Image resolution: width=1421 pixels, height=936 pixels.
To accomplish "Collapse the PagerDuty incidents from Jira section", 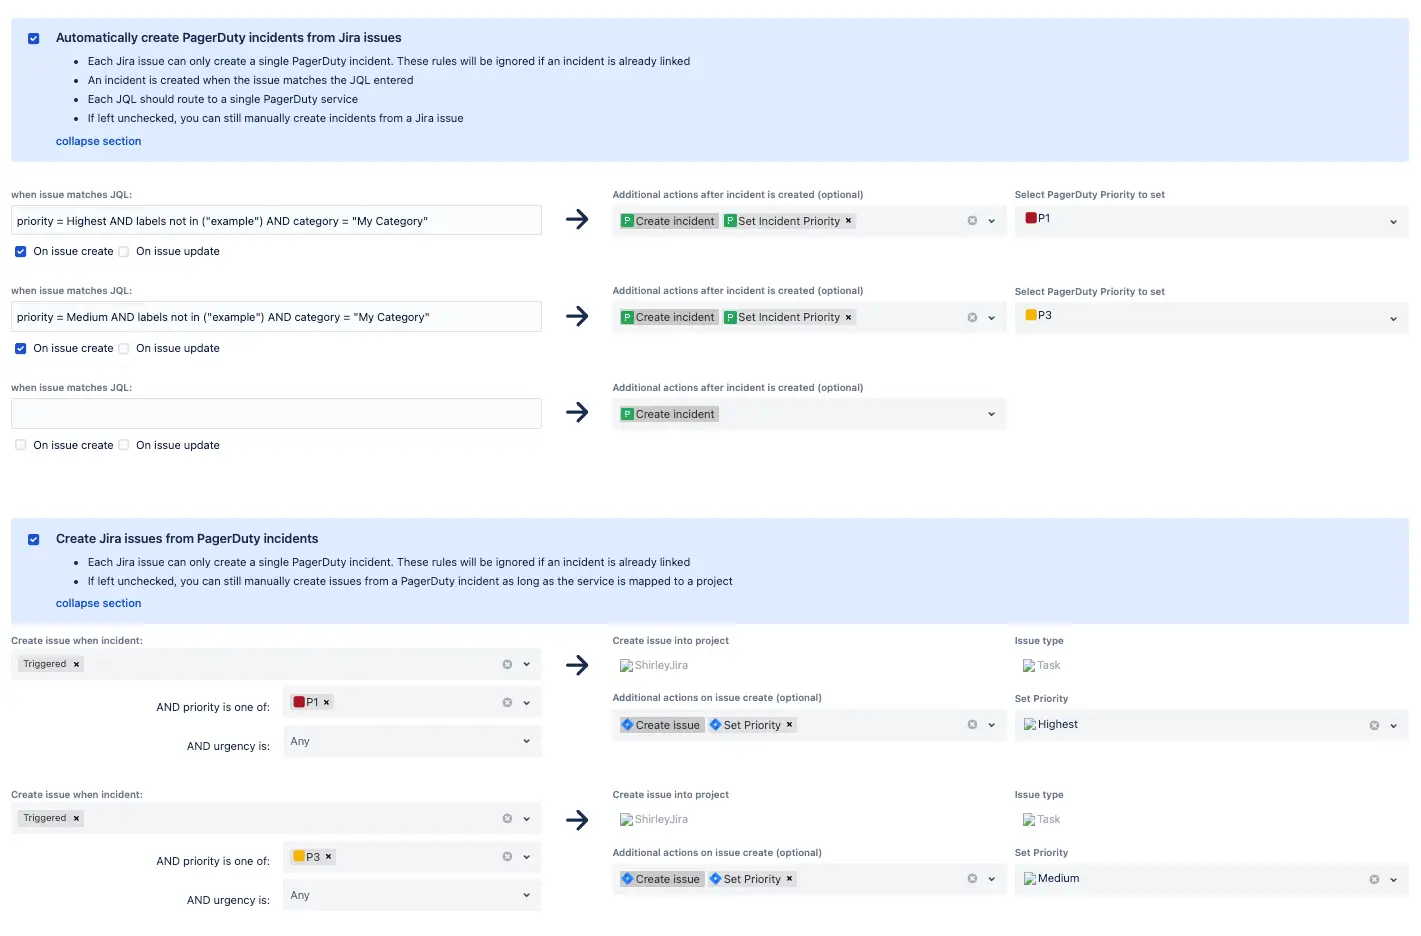I will tap(98, 141).
